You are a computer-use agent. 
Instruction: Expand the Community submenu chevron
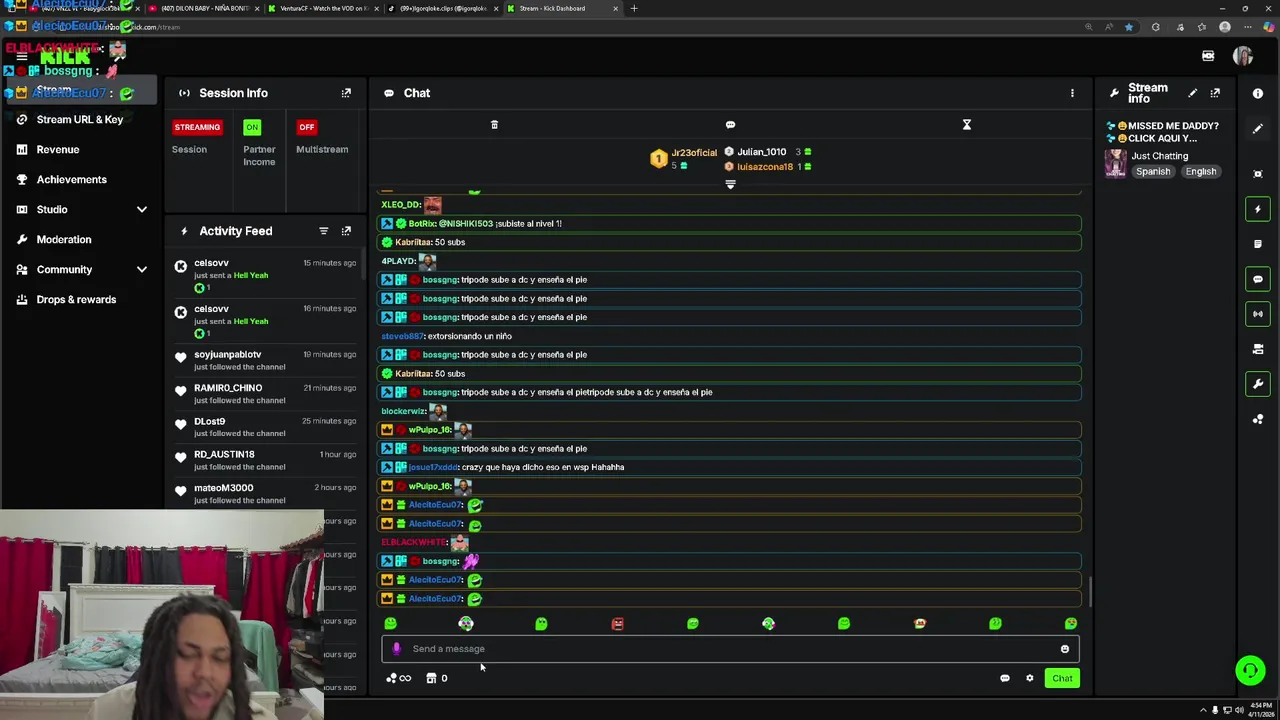[x=142, y=269]
